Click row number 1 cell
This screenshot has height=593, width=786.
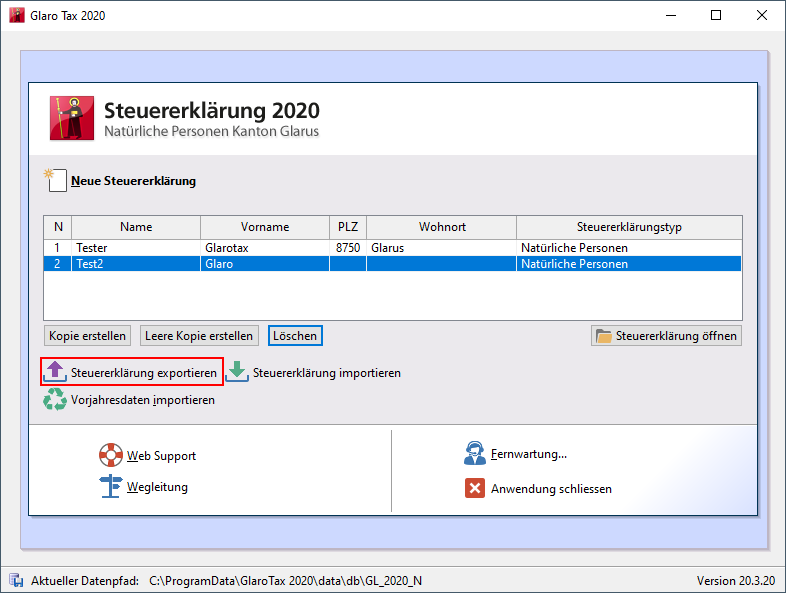58,248
